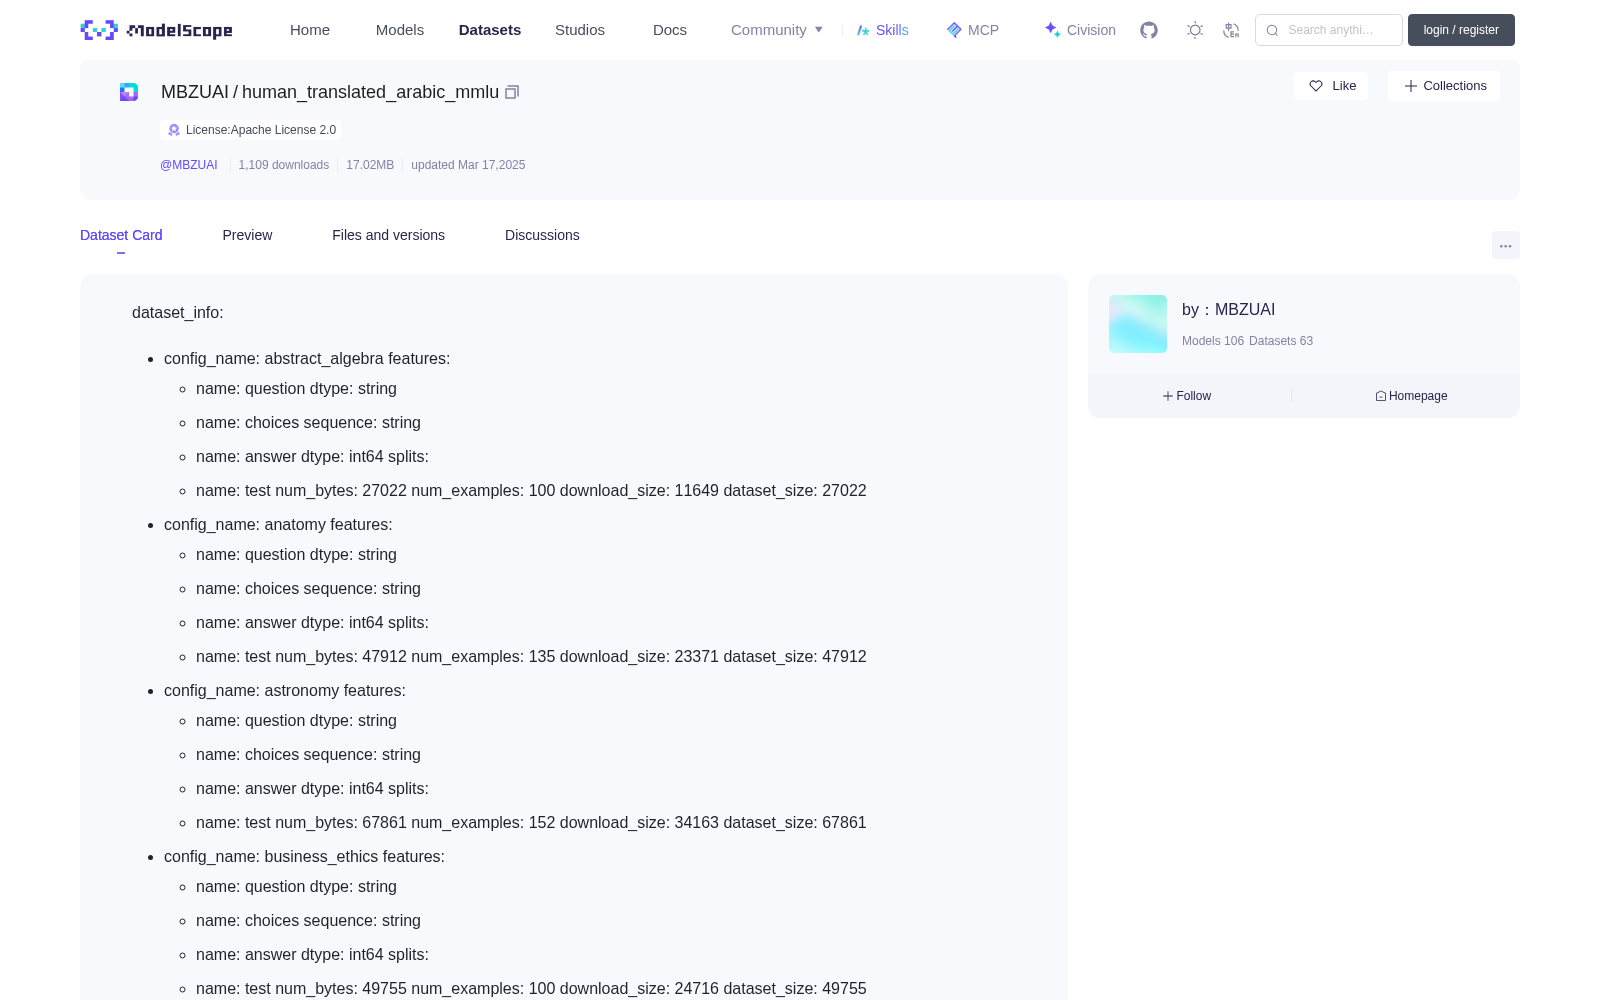1600x1000 pixels.
Task: Click the plus icon on Collections
Action: tap(1411, 86)
